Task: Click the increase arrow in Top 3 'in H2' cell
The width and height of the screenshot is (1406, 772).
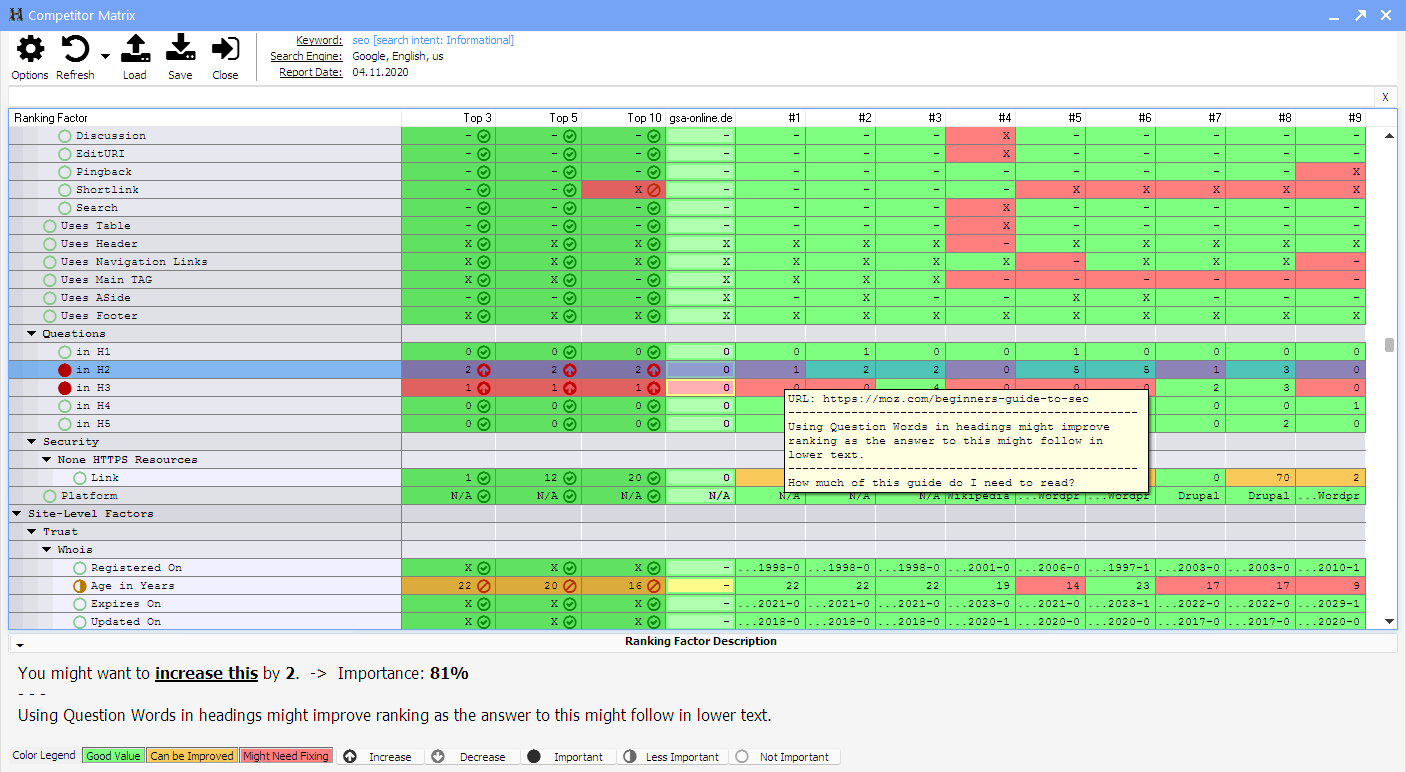Action: [x=483, y=370]
